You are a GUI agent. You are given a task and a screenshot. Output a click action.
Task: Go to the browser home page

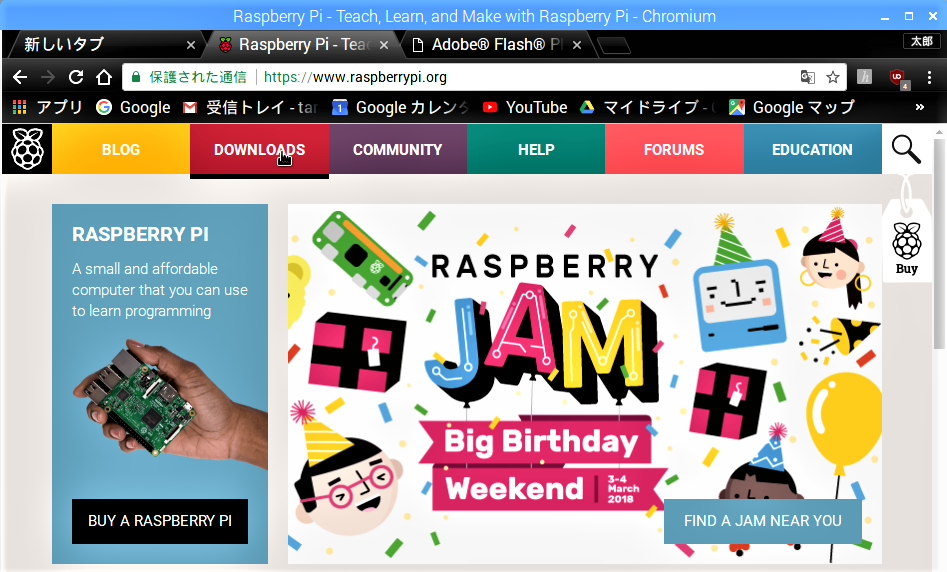(104, 77)
